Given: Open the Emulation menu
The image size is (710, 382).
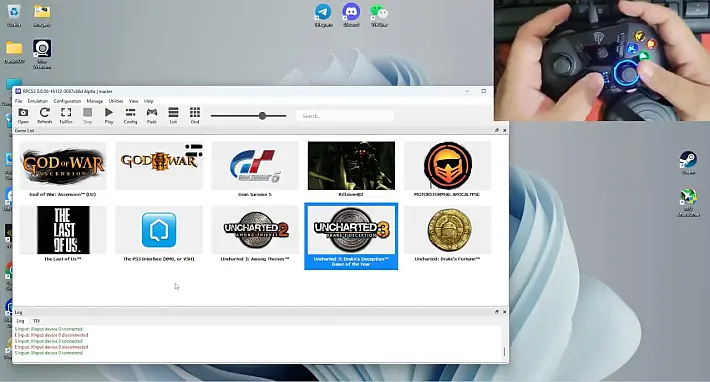Looking at the screenshot, I should coord(38,101).
